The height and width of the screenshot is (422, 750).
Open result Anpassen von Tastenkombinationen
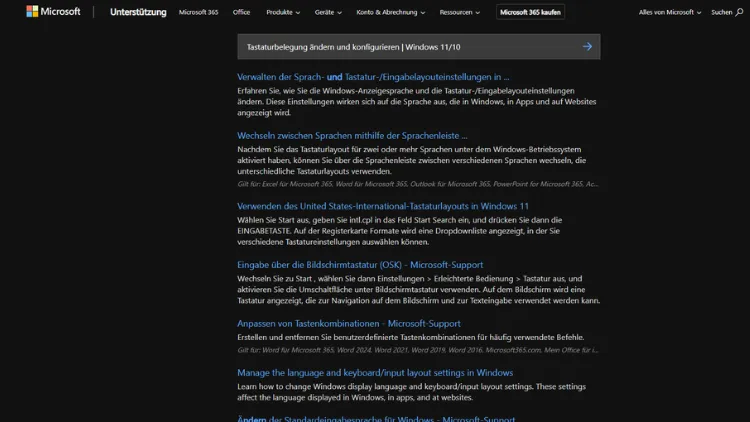349,323
